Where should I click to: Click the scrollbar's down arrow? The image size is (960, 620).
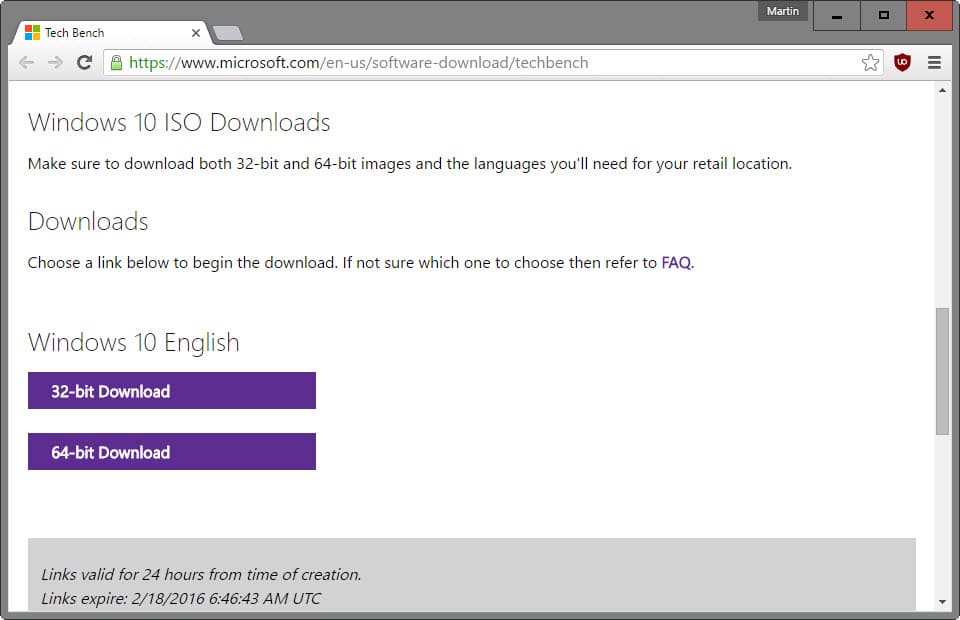[942, 601]
